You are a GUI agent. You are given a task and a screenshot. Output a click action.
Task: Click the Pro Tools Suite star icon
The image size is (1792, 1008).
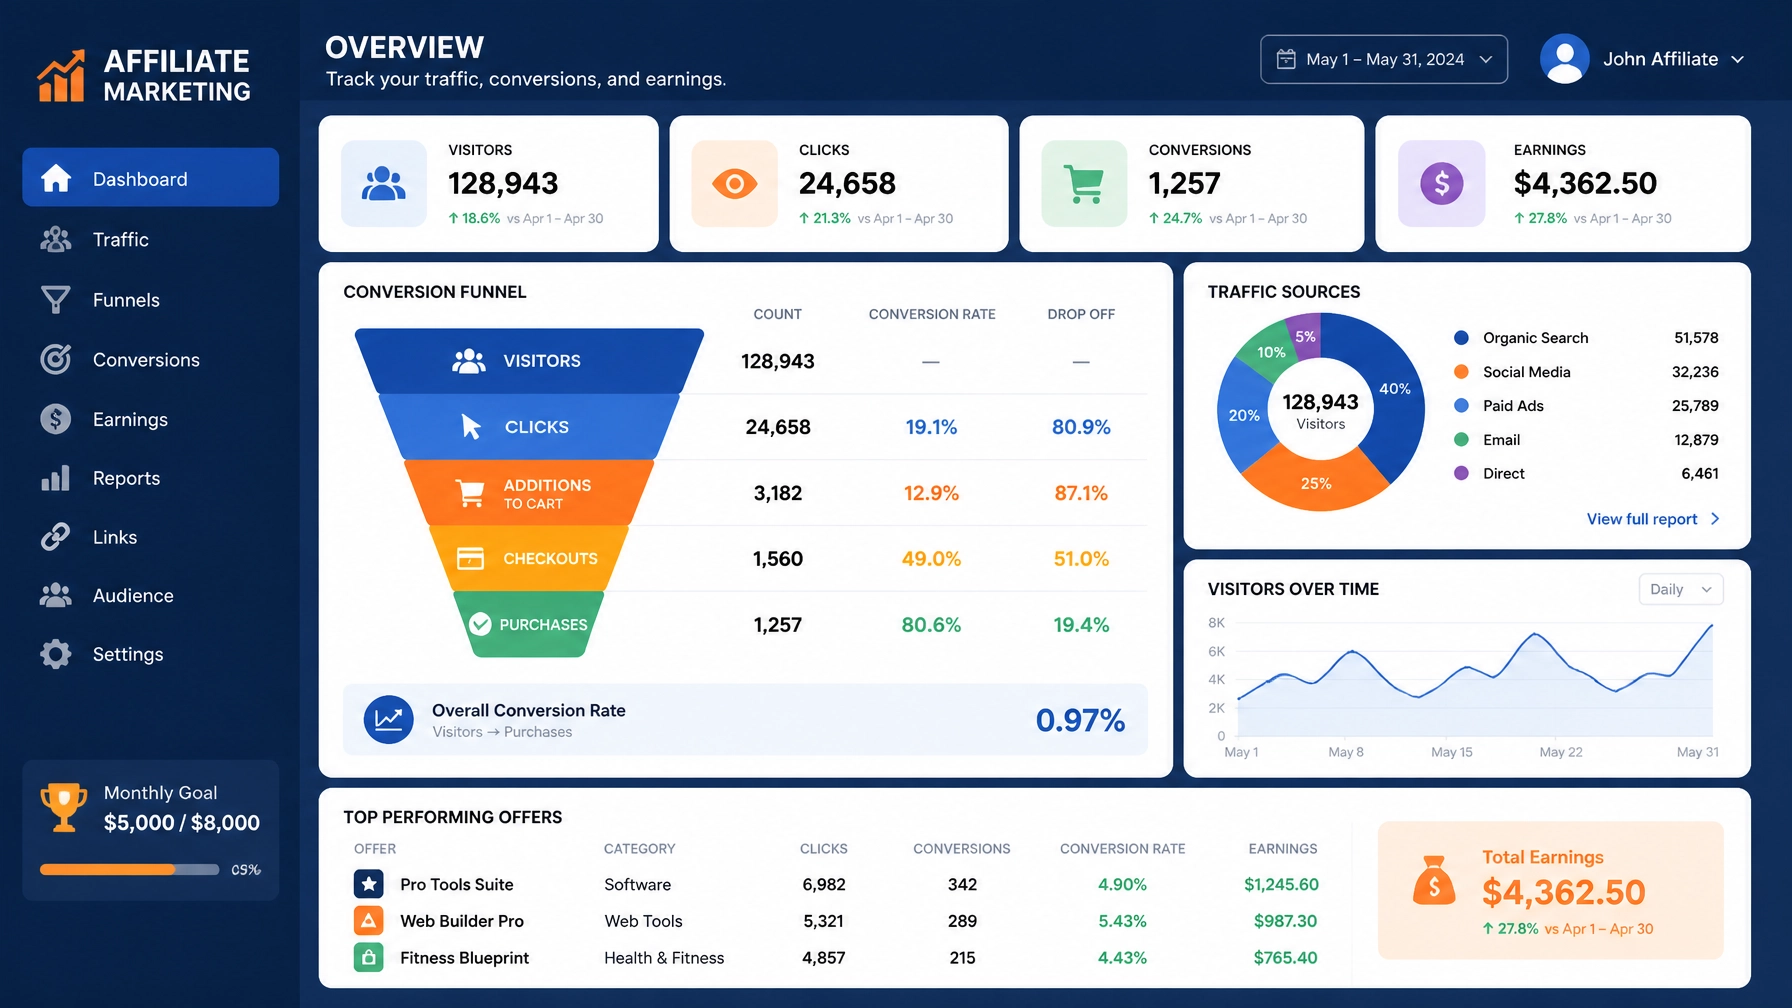[369, 884]
